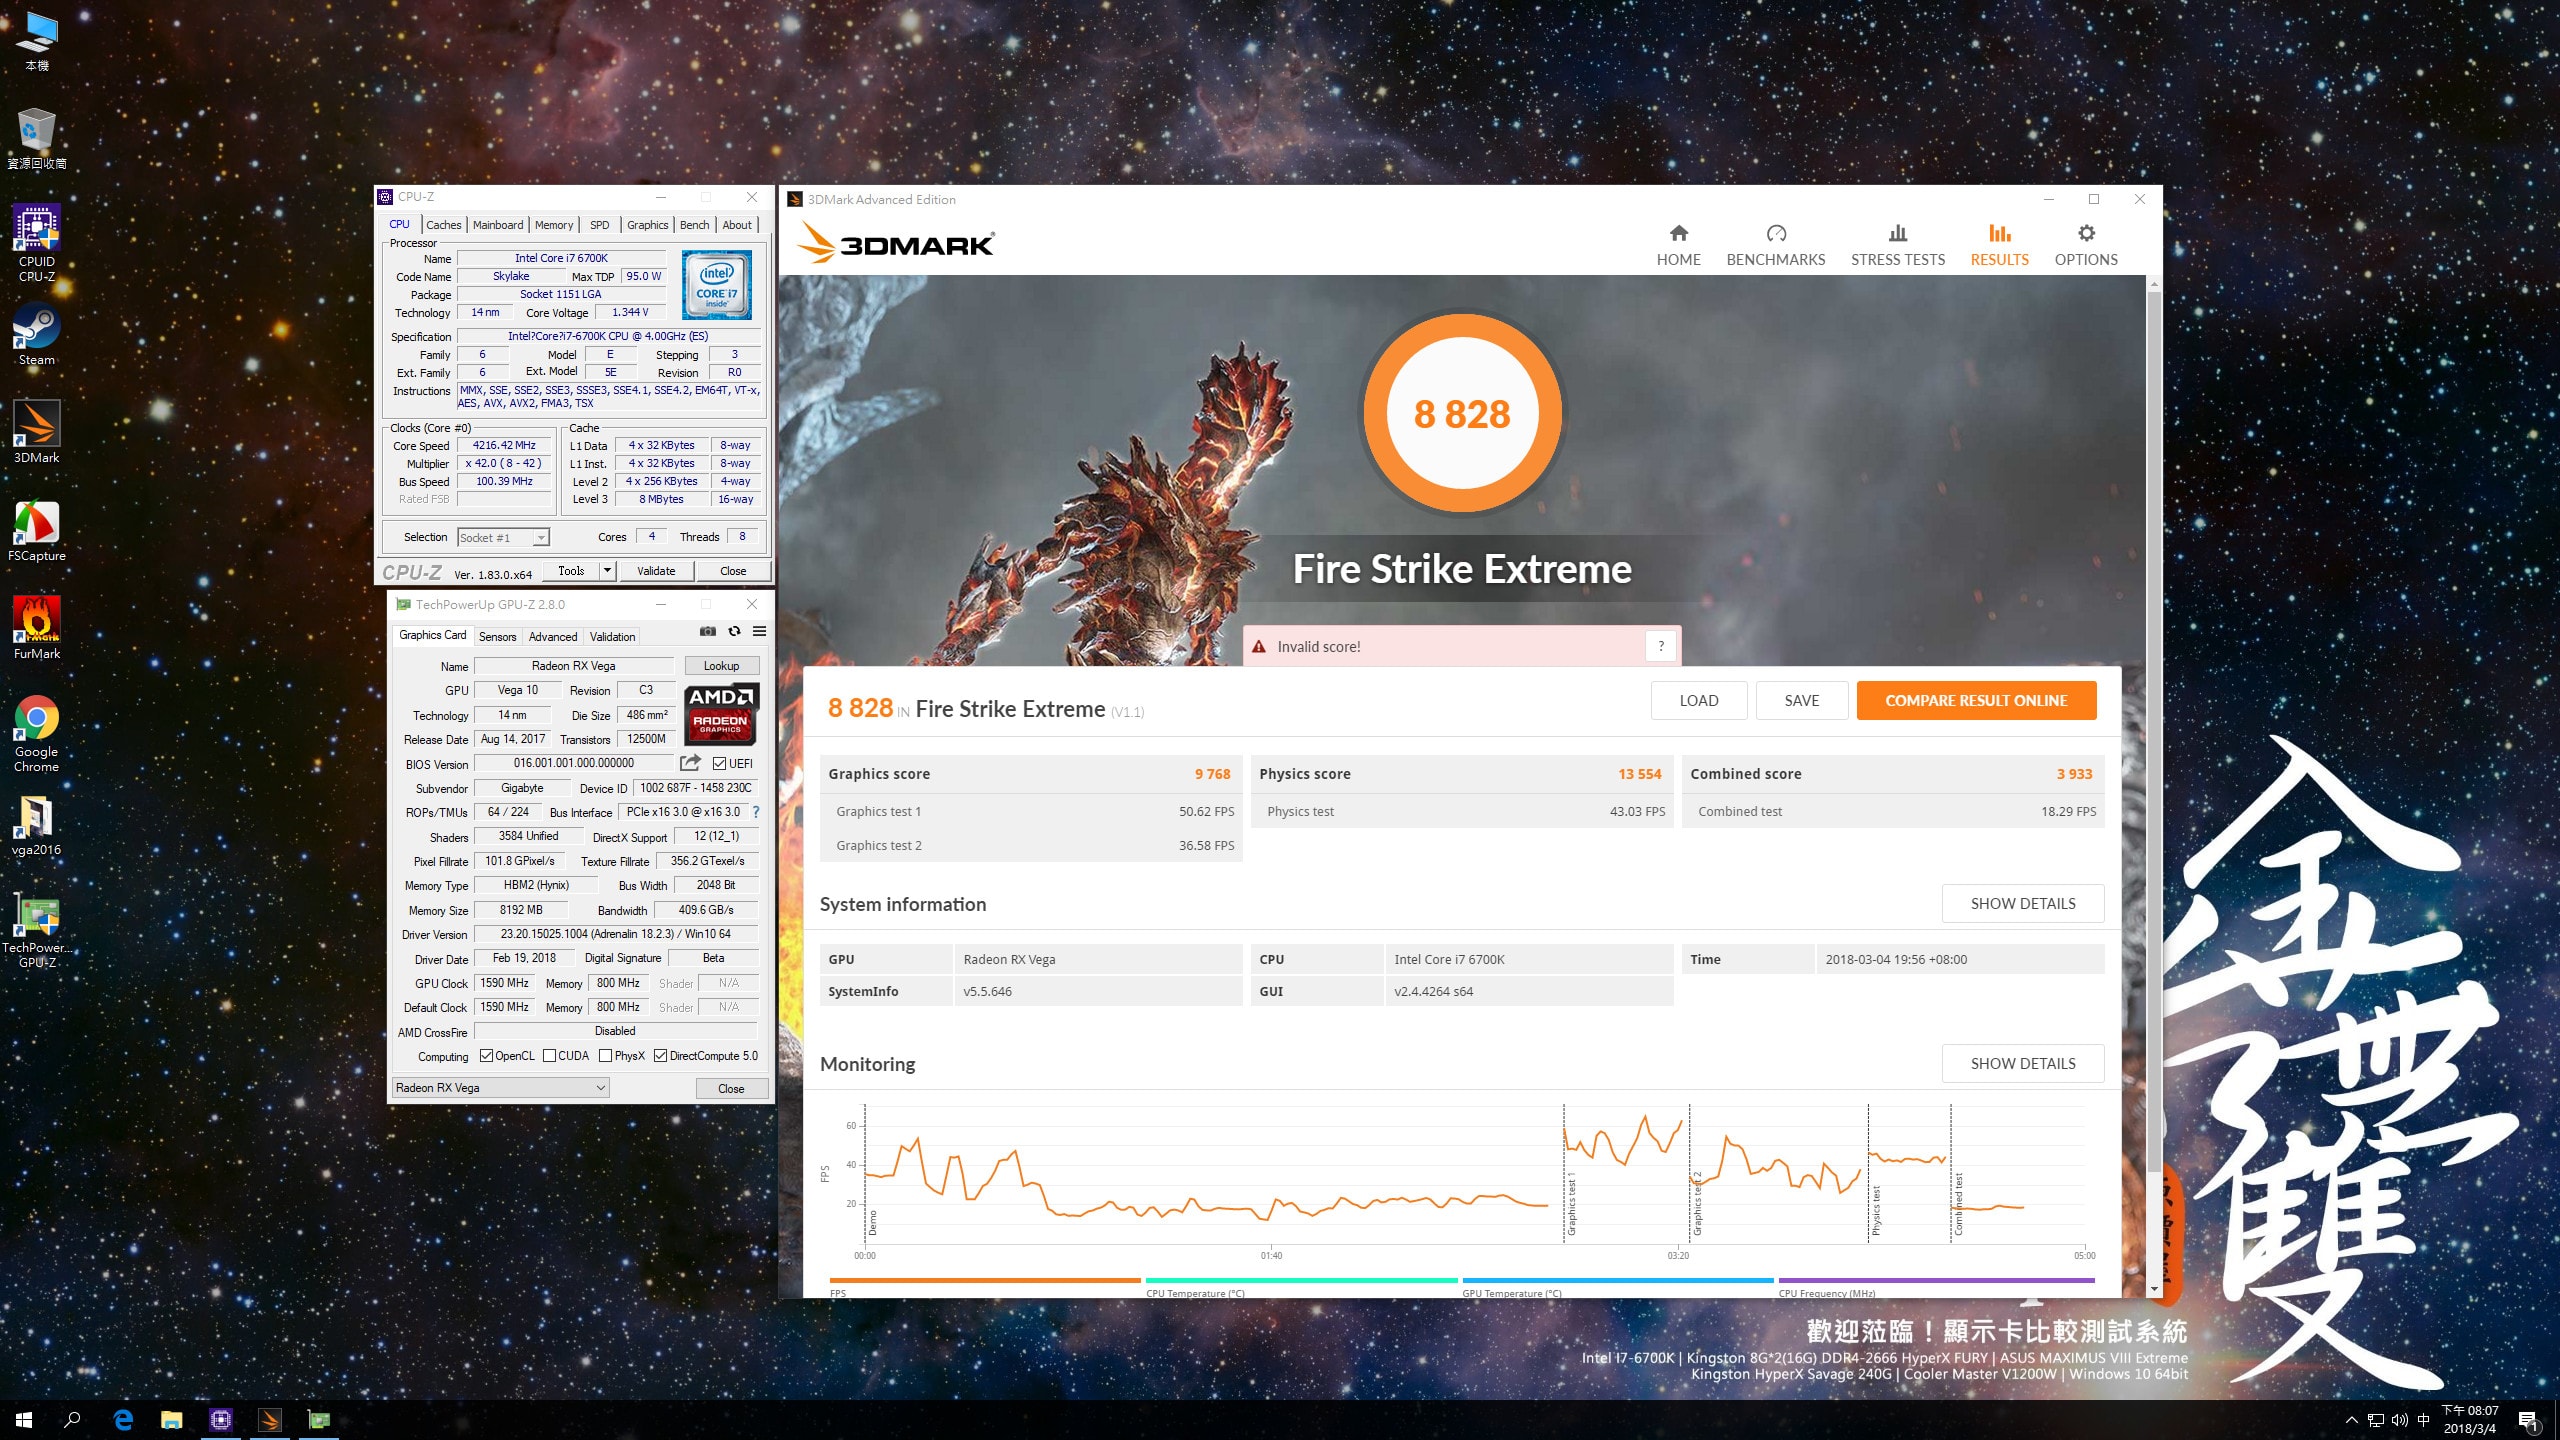The image size is (2560, 1440).
Task: Switch to the Memory tab in CPU-Z
Action: (554, 225)
